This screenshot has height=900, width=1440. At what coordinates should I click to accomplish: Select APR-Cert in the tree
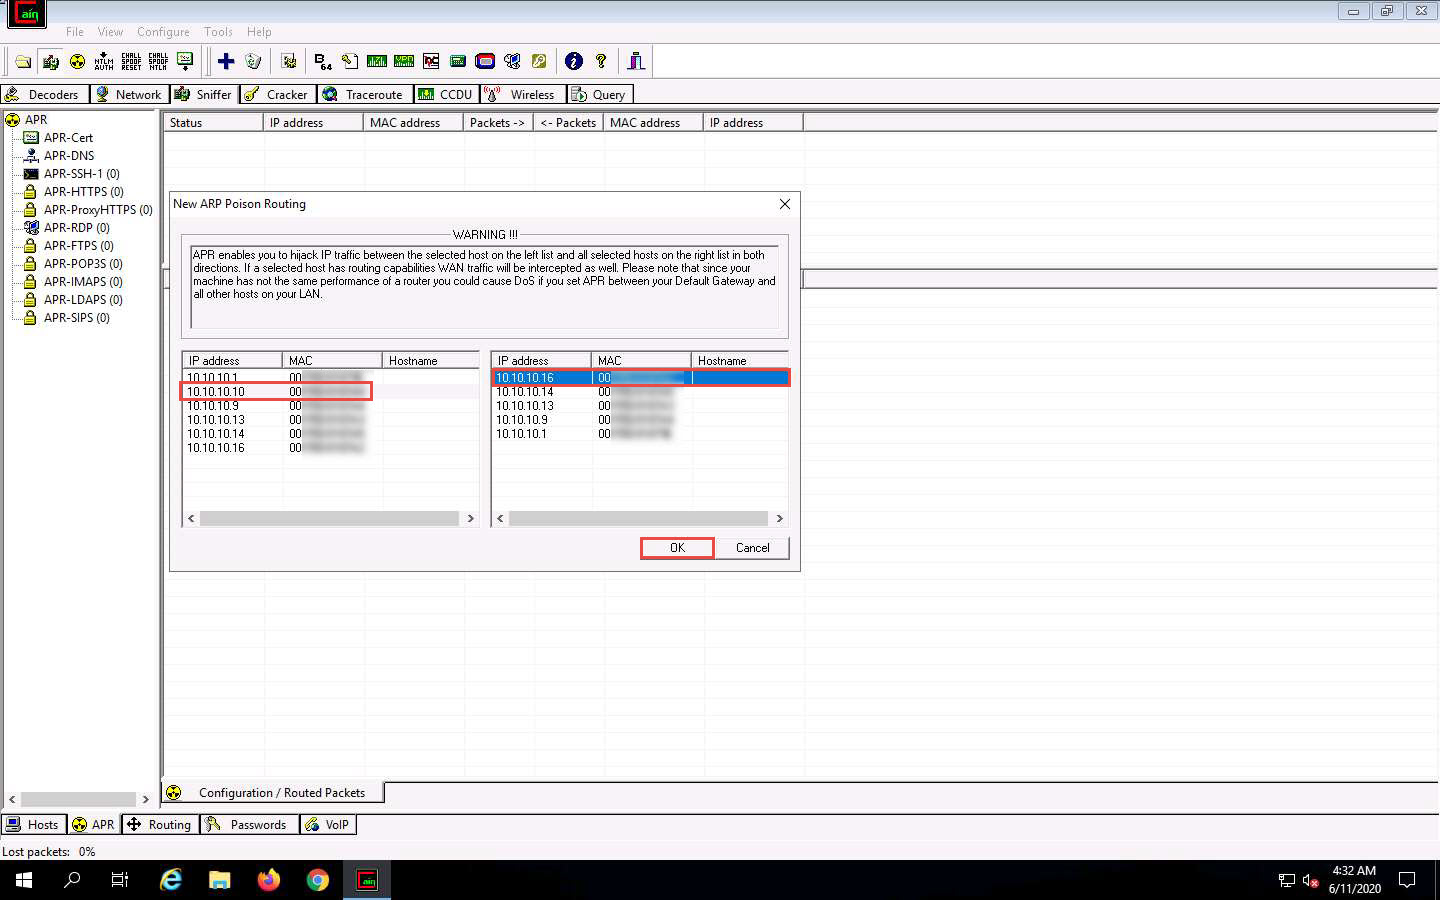click(68, 138)
